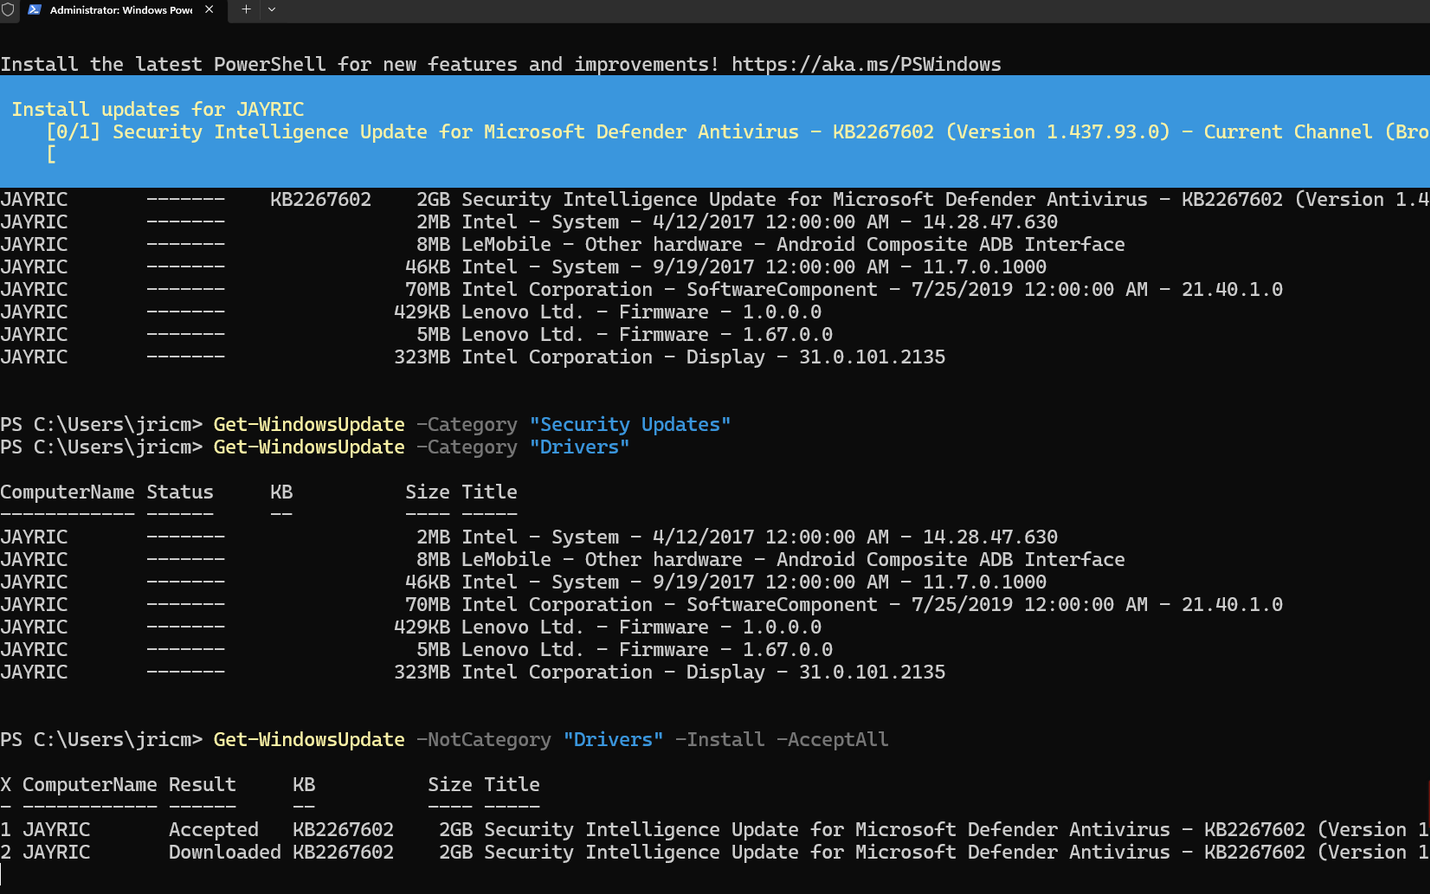Image resolution: width=1430 pixels, height=894 pixels.
Task: Click the 'Accepted' result in row 1
Action: [x=213, y=829]
